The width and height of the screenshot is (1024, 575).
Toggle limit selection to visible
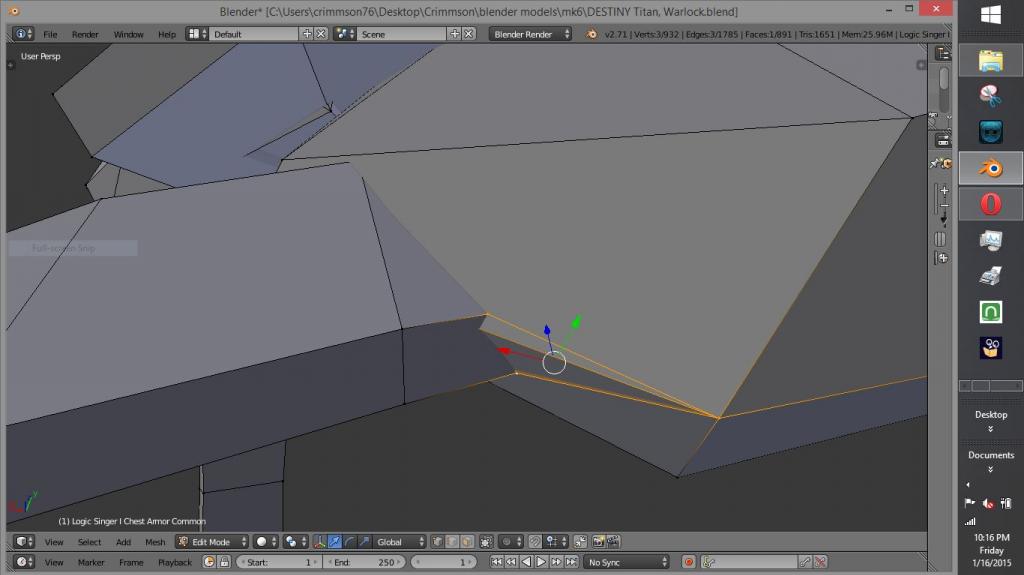tap(486, 542)
